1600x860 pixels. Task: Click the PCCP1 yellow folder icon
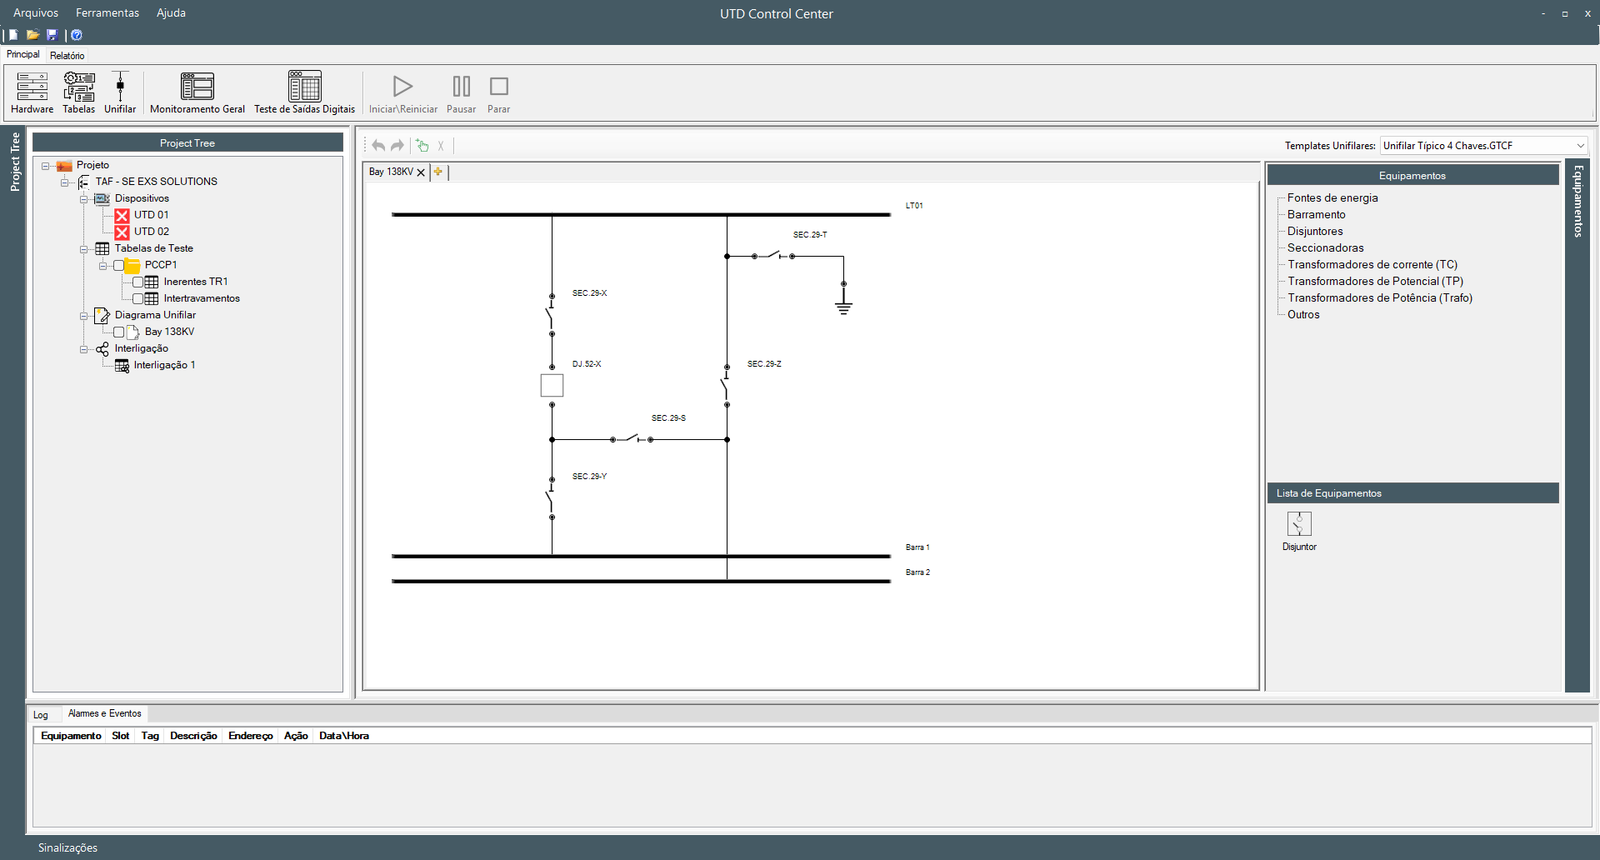click(132, 265)
